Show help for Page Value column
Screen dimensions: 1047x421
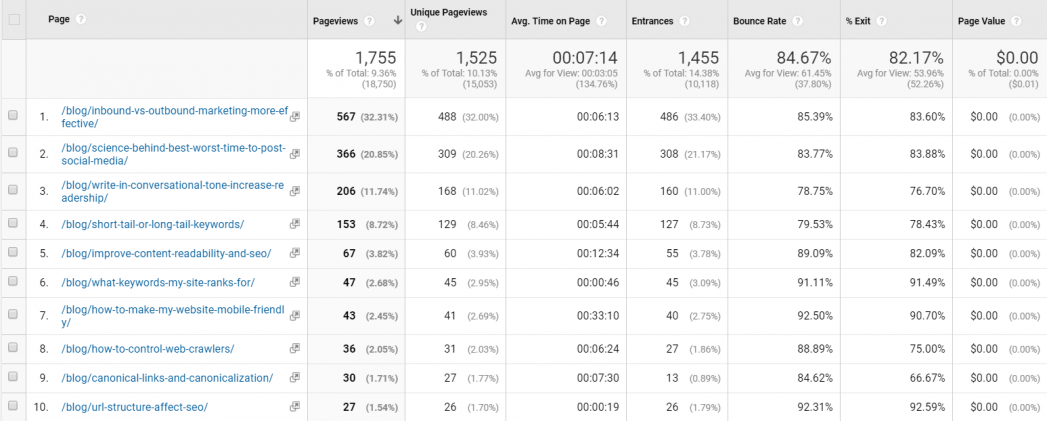coord(1016,21)
